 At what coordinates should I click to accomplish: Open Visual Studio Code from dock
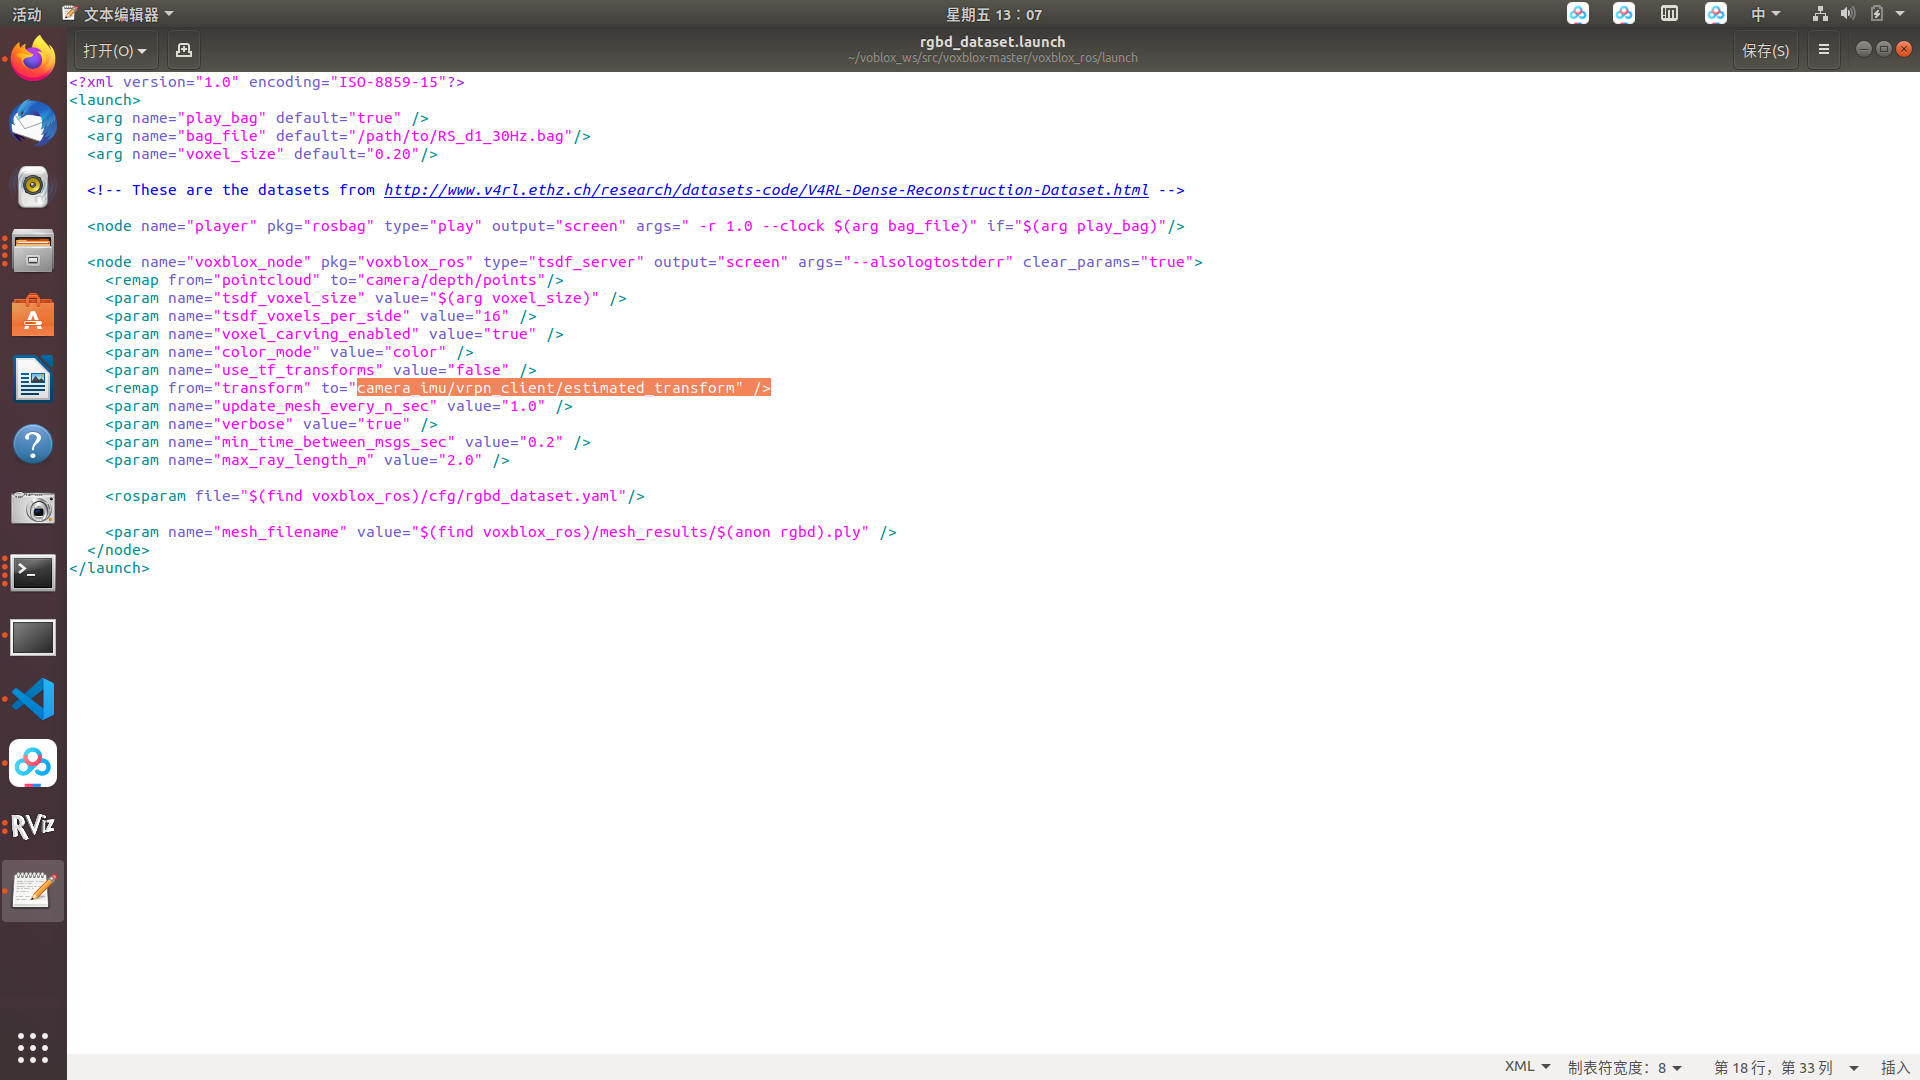coord(33,699)
